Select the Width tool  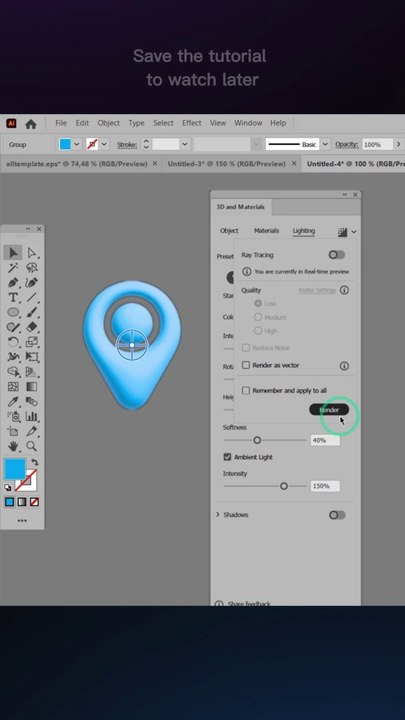(x=13, y=357)
